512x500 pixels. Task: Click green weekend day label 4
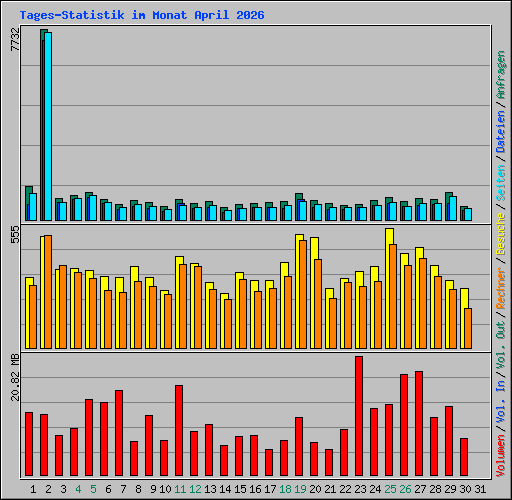78,489
